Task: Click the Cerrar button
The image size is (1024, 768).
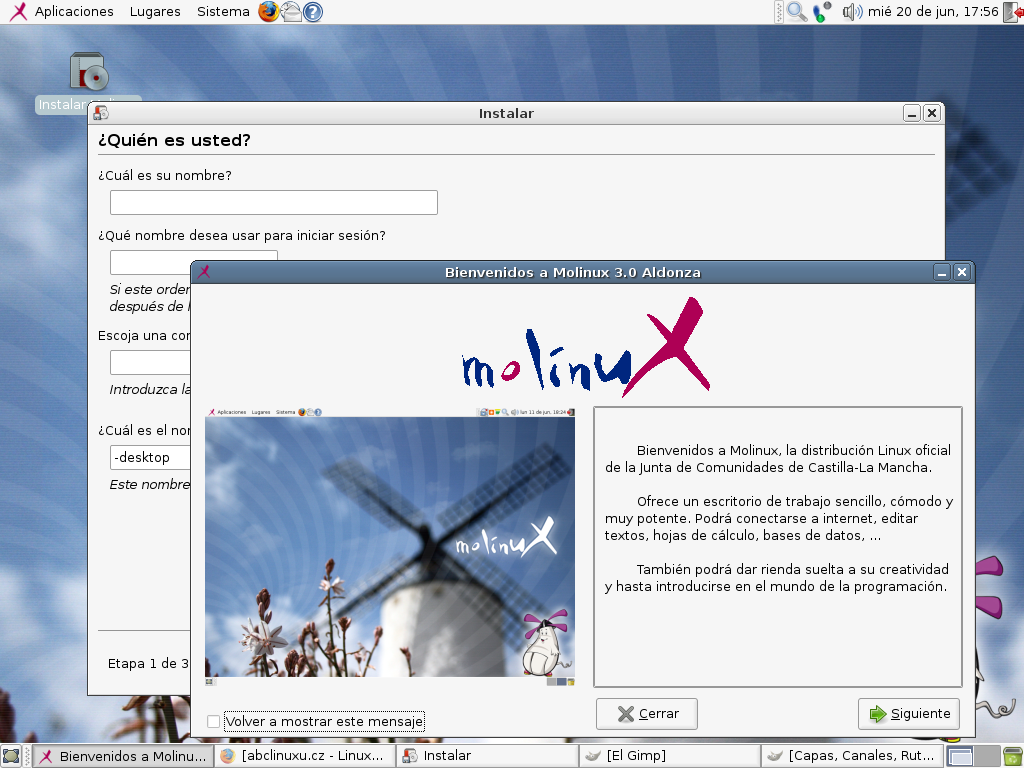Action: (x=647, y=714)
